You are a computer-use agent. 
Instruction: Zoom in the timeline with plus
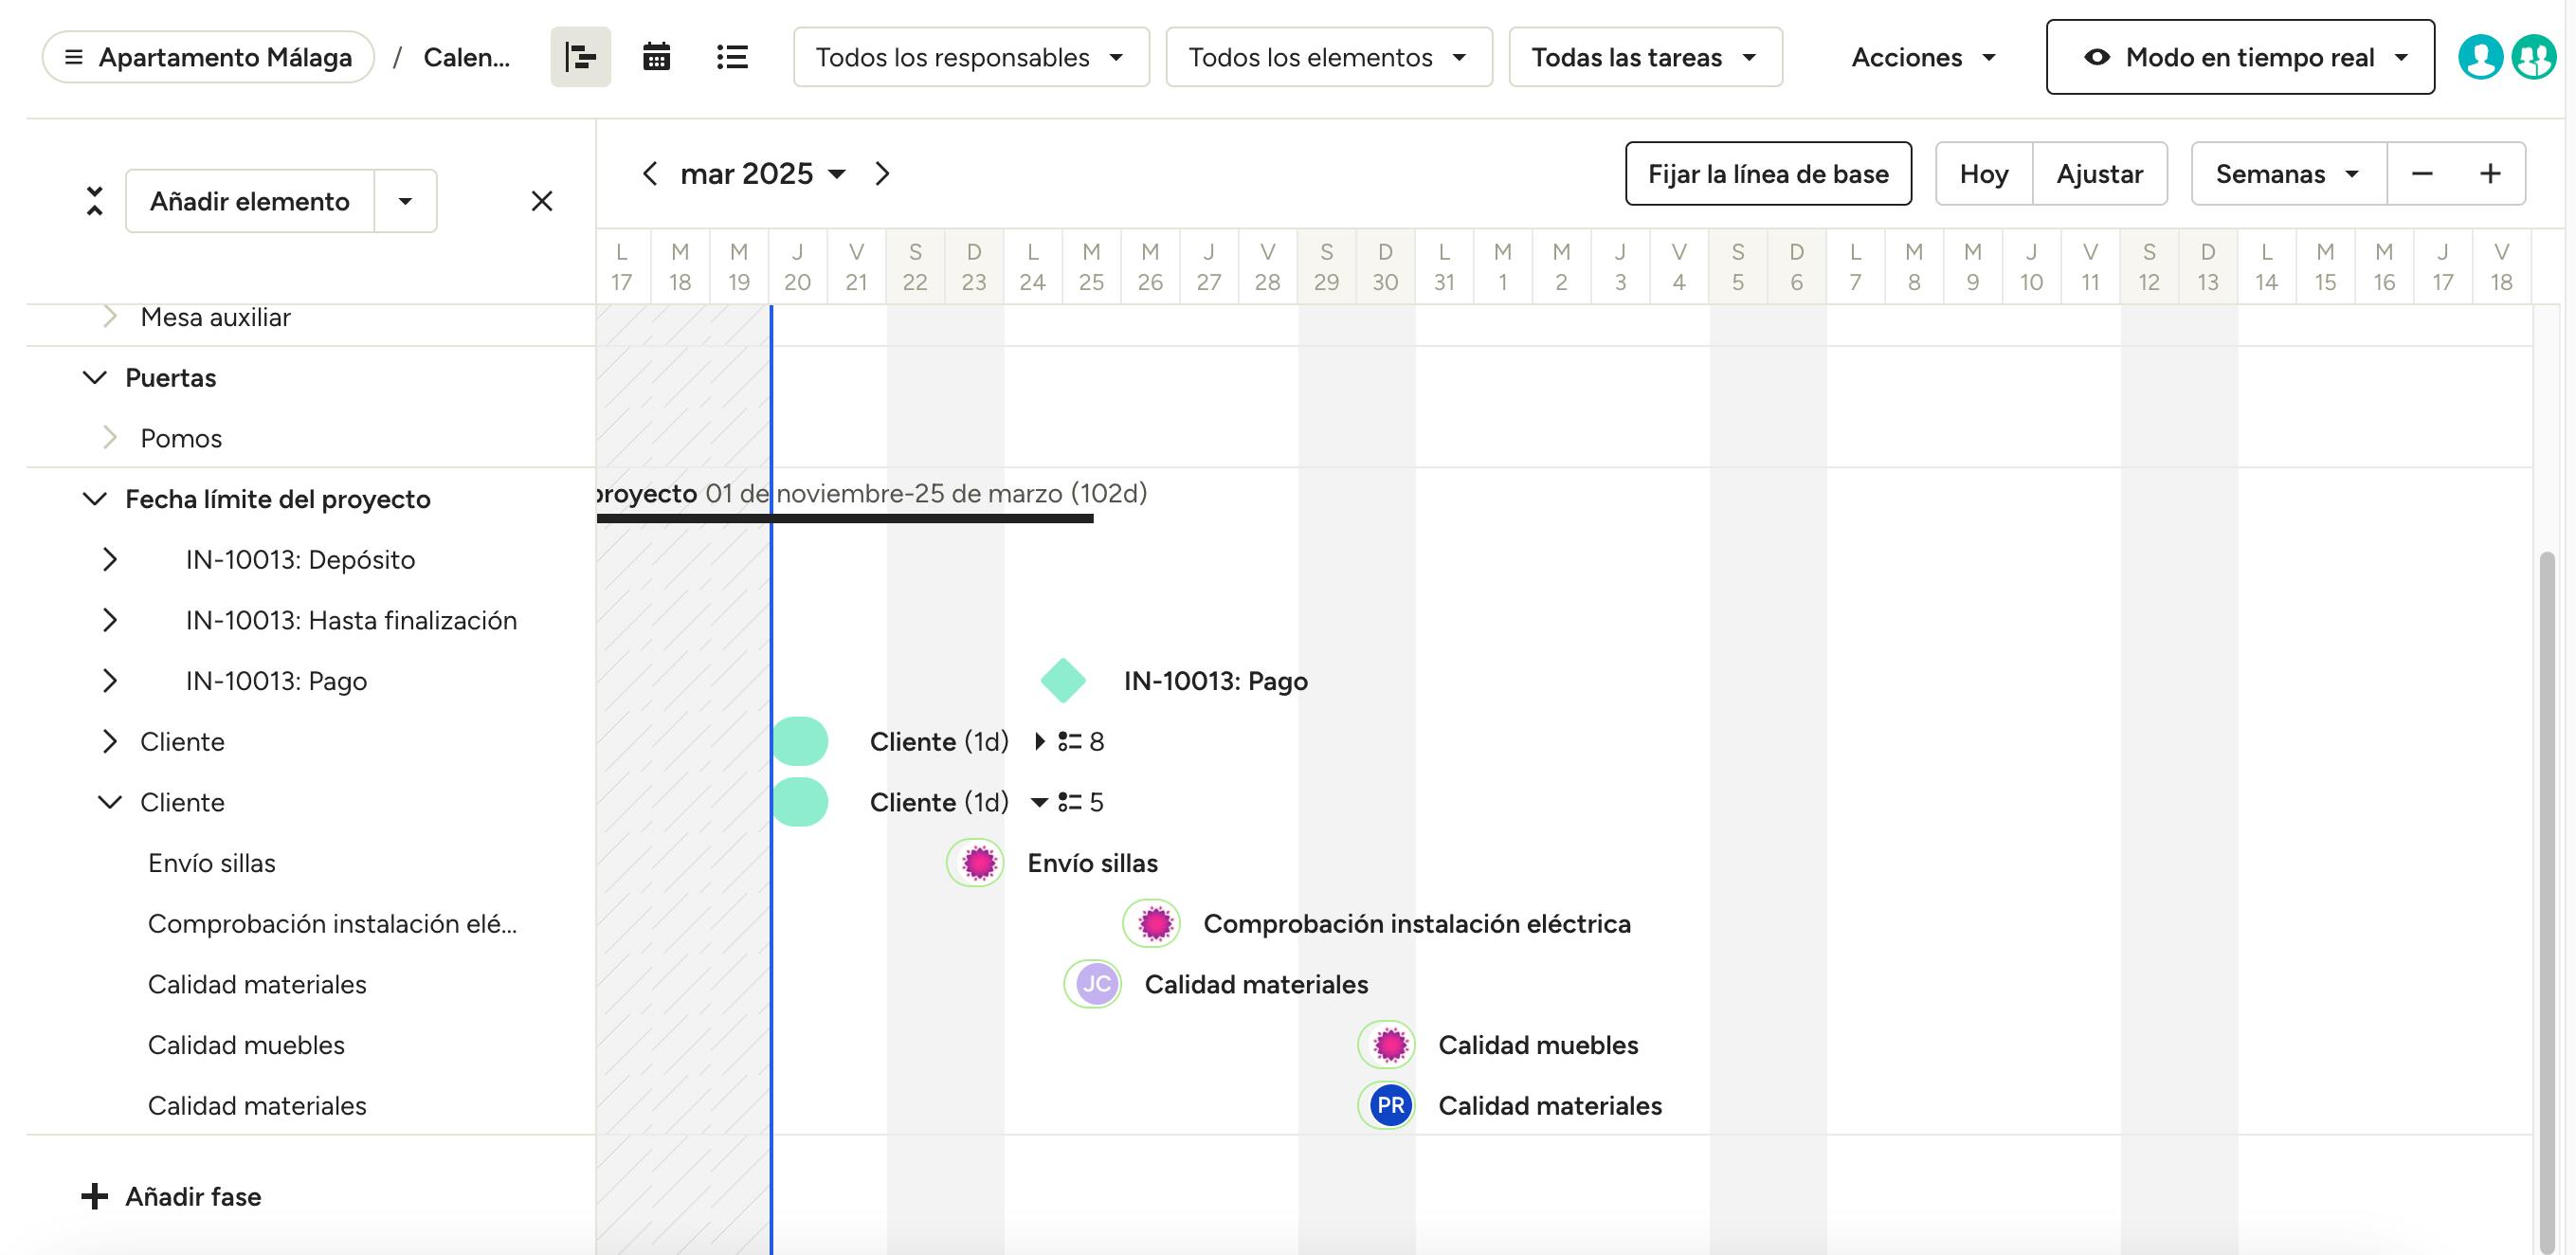2490,174
